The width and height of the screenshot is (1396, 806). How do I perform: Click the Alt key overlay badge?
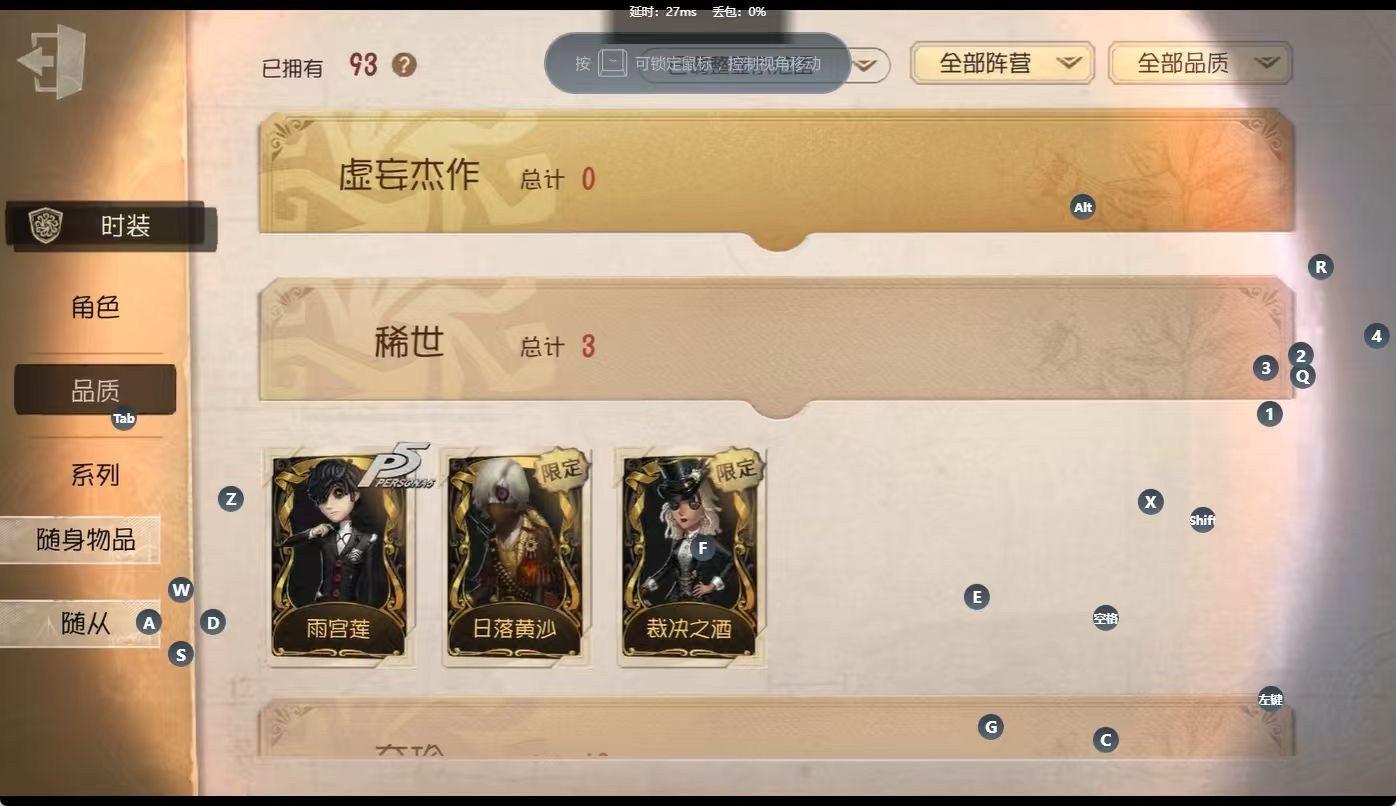click(1083, 207)
